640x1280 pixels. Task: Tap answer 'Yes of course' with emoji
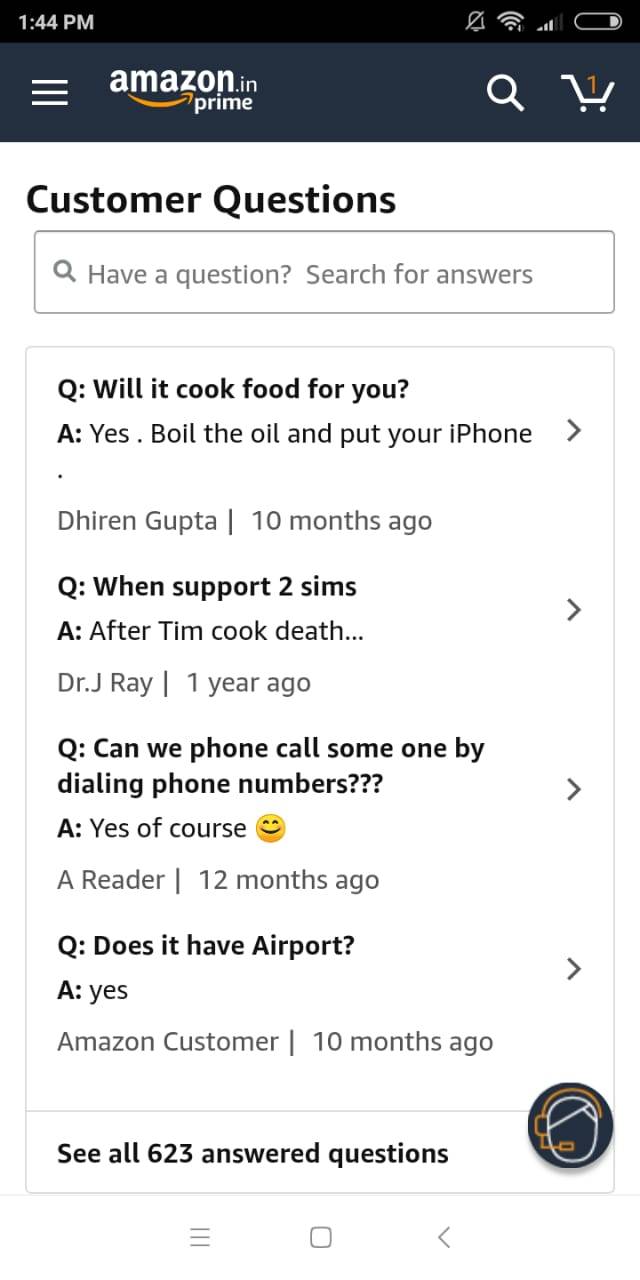[170, 828]
